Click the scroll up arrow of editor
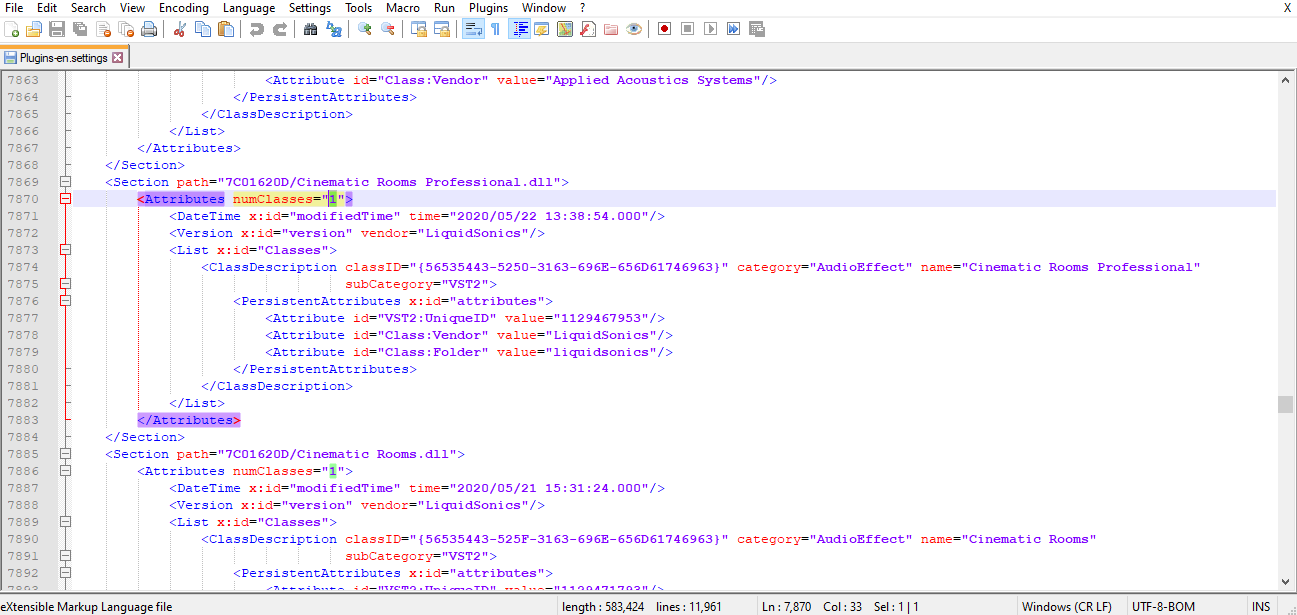The image size is (1297, 615). tap(1285, 79)
